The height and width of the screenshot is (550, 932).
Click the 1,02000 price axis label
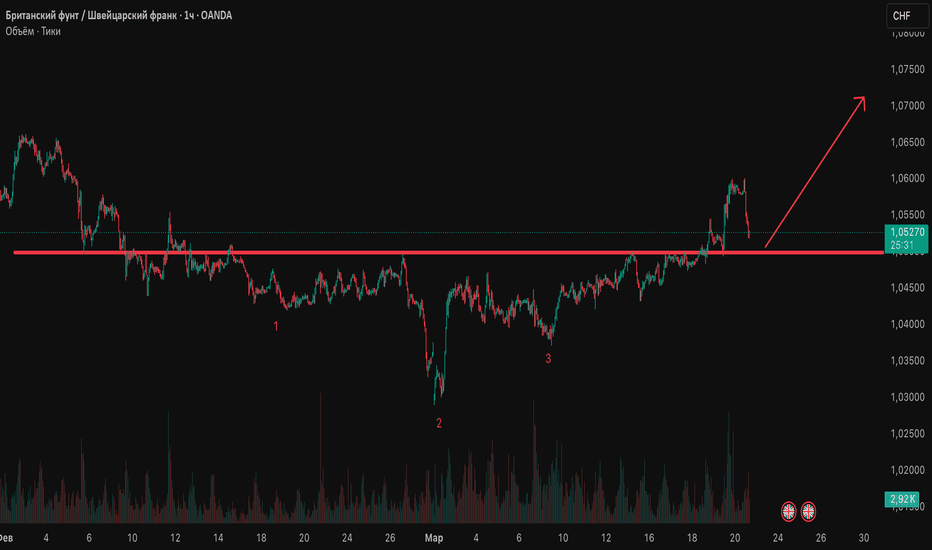click(x=908, y=470)
